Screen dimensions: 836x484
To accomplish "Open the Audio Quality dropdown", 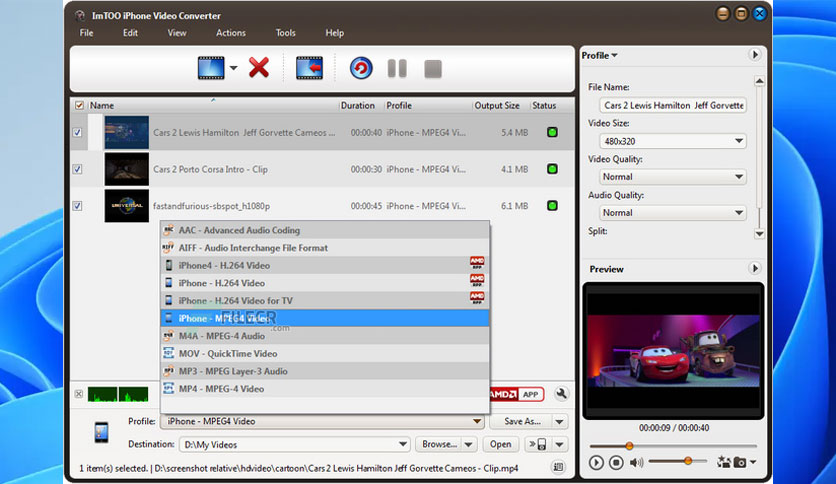I will pyautogui.click(x=673, y=213).
